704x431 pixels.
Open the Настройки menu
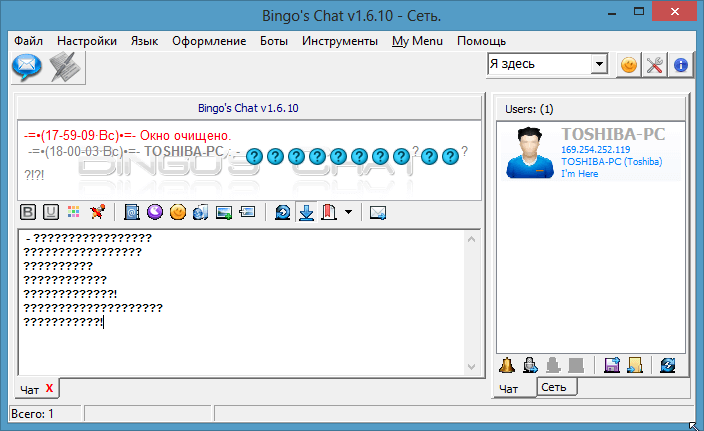(87, 41)
